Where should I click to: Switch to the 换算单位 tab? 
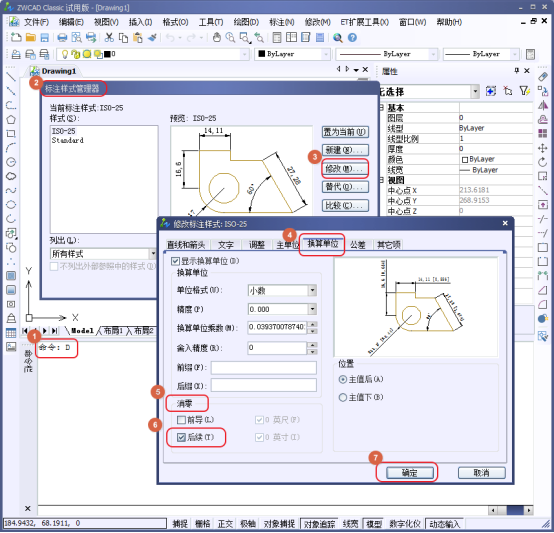pyautogui.click(x=323, y=244)
